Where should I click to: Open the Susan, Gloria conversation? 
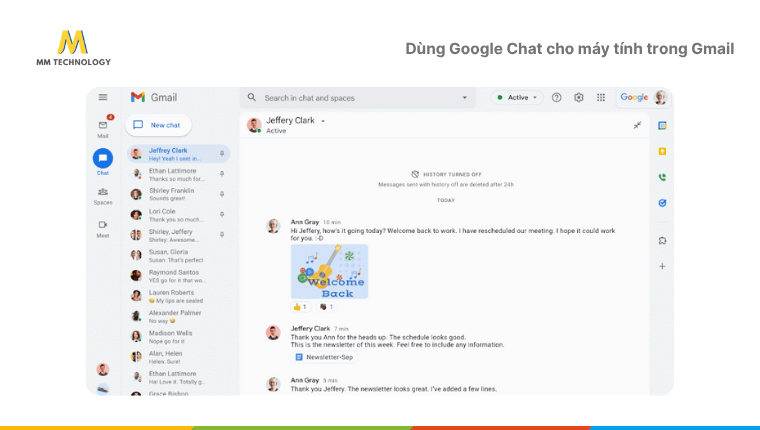[178, 255]
